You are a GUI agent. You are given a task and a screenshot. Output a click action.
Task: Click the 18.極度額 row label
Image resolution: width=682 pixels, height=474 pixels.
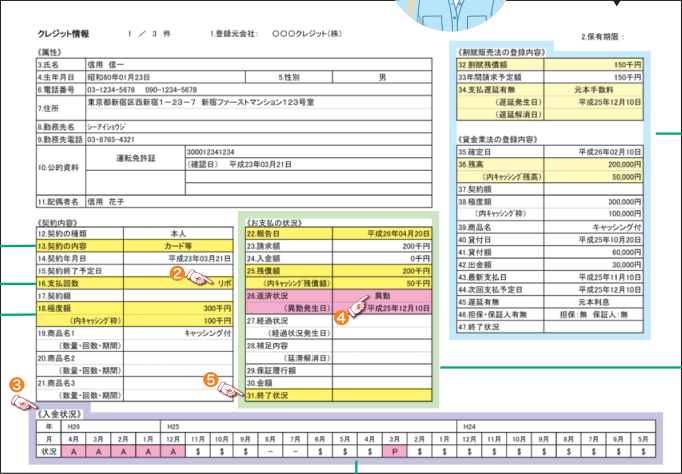point(72,309)
